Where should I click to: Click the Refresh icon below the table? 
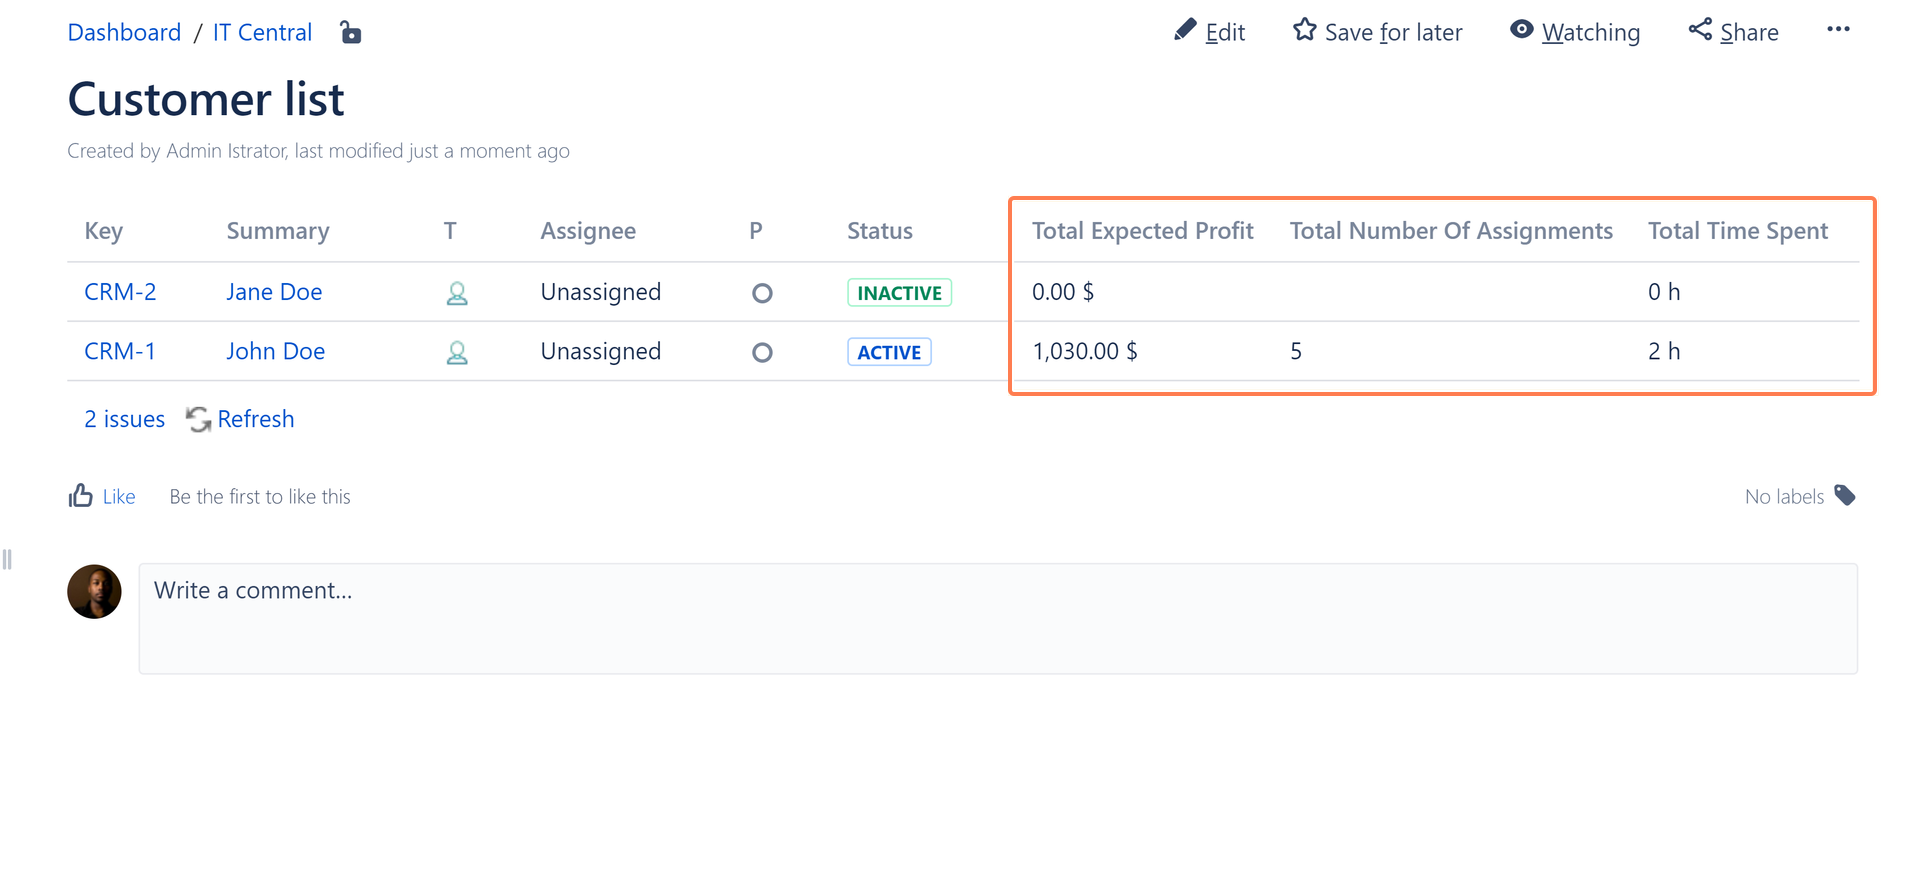(x=199, y=420)
